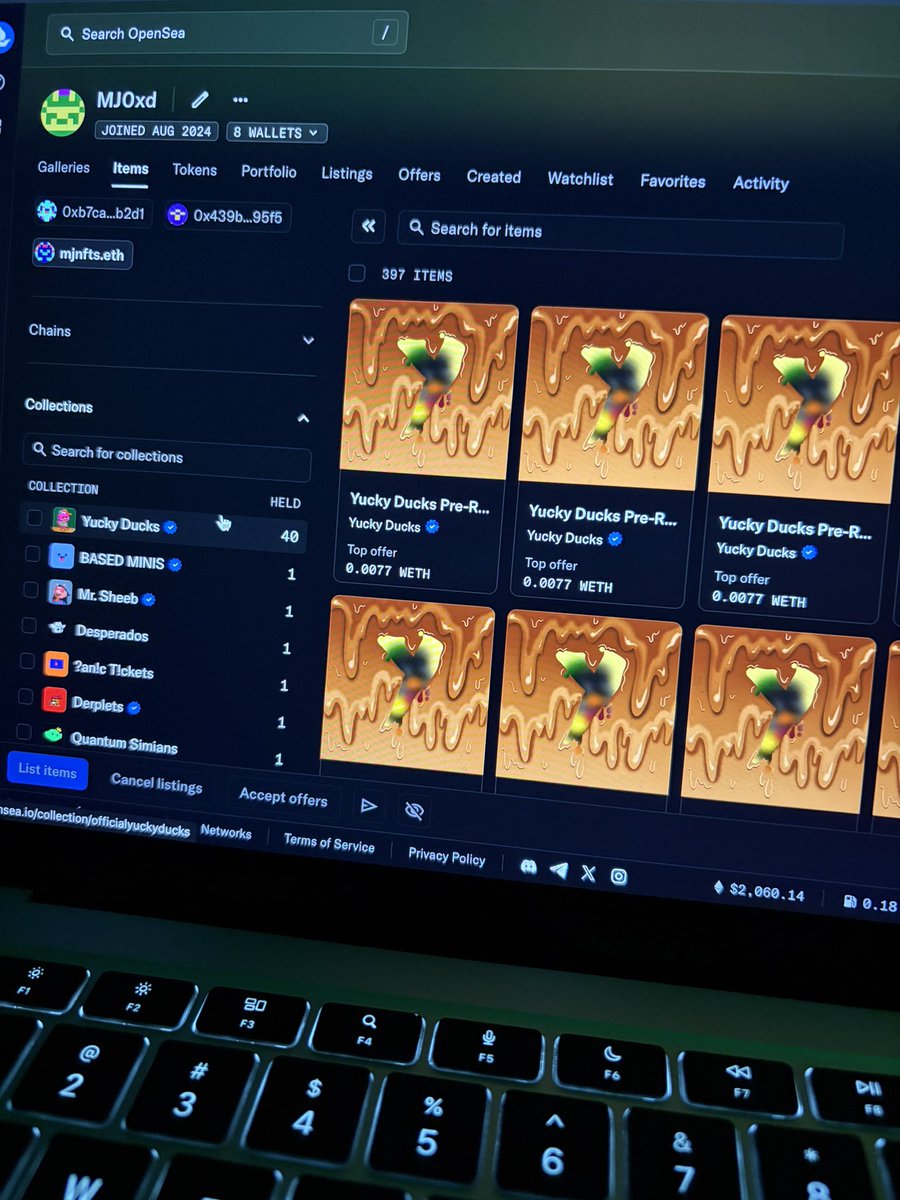Open the Instagram icon in footer
The image size is (900, 1200).
[619, 876]
